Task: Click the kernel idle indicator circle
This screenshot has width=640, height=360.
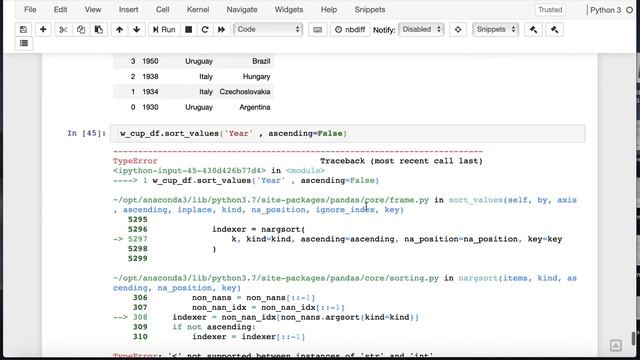Action: pos(629,10)
